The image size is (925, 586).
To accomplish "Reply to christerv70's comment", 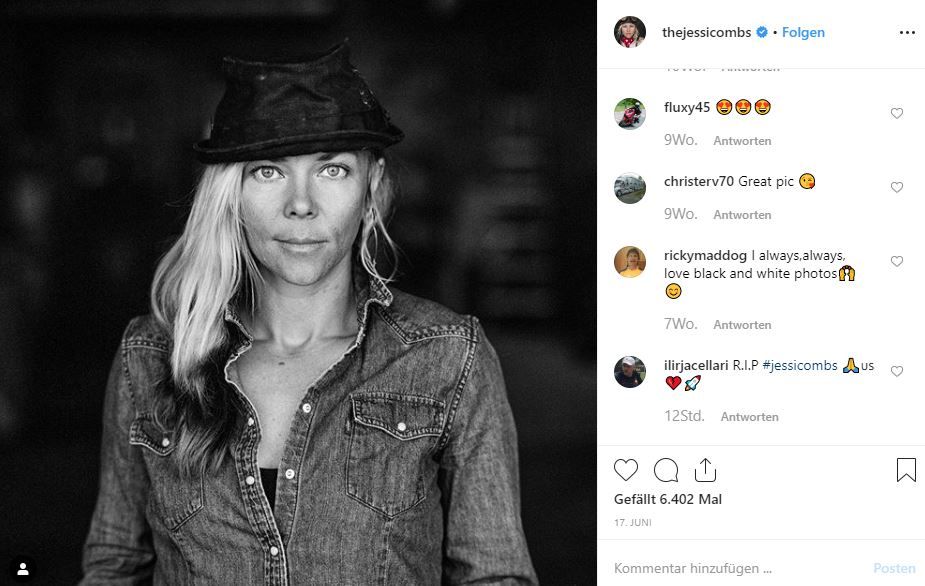I will [x=742, y=215].
